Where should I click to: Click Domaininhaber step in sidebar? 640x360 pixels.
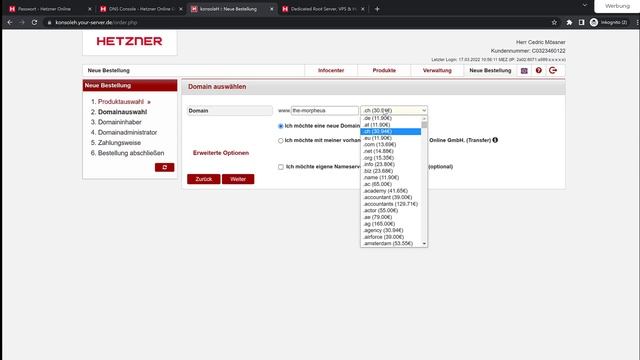[x=120, y=122]
